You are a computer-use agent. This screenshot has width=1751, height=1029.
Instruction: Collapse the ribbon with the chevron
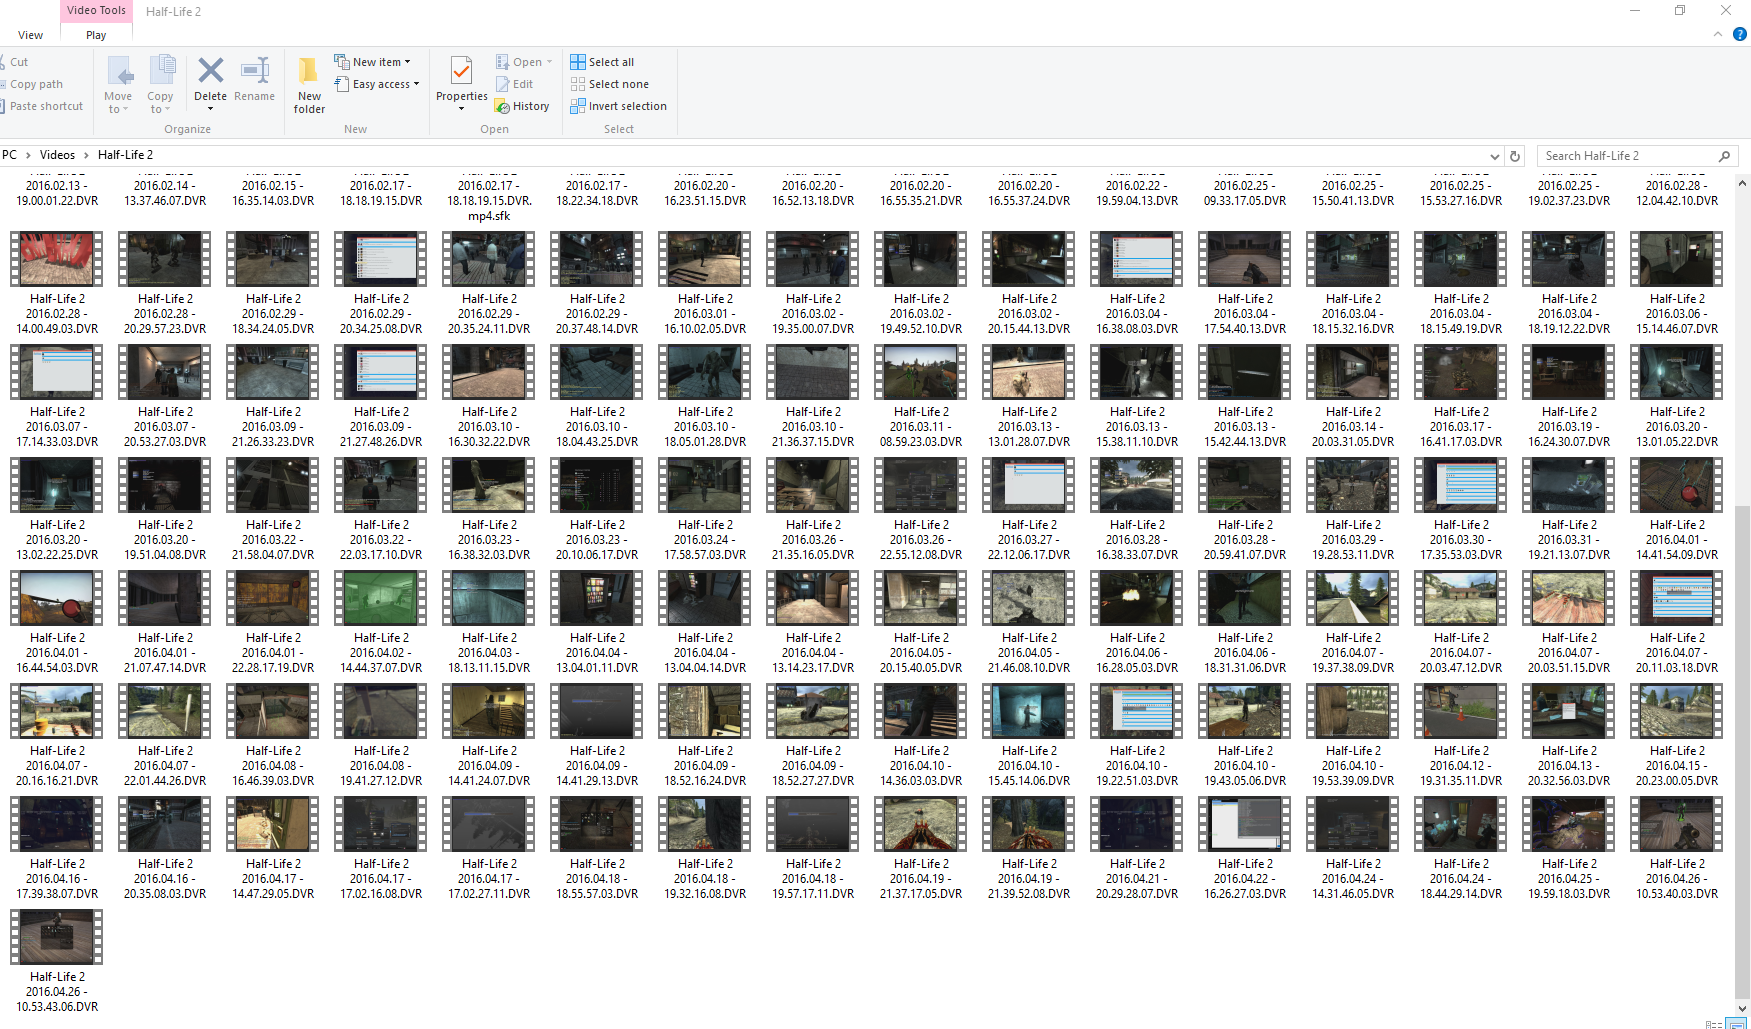coord(1718,34)
